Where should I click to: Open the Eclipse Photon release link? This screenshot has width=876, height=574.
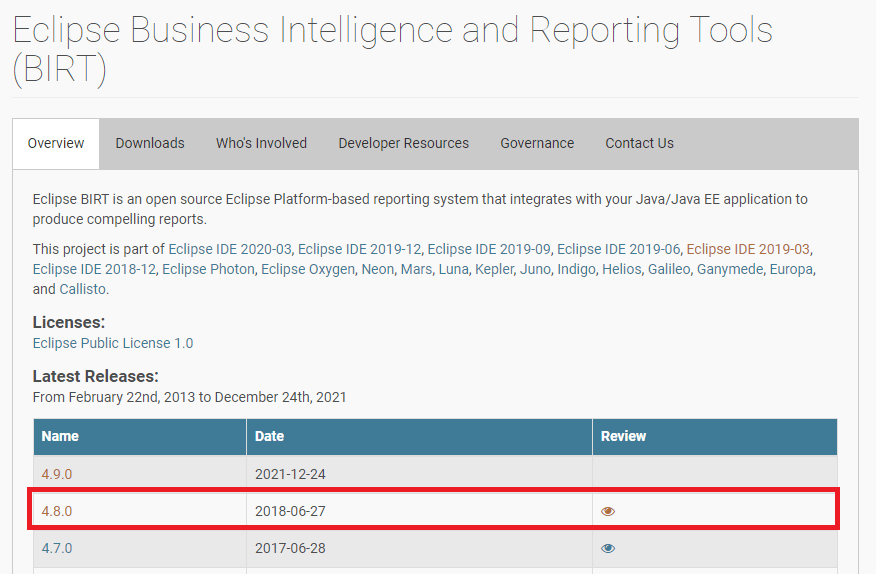pos(207,269)
